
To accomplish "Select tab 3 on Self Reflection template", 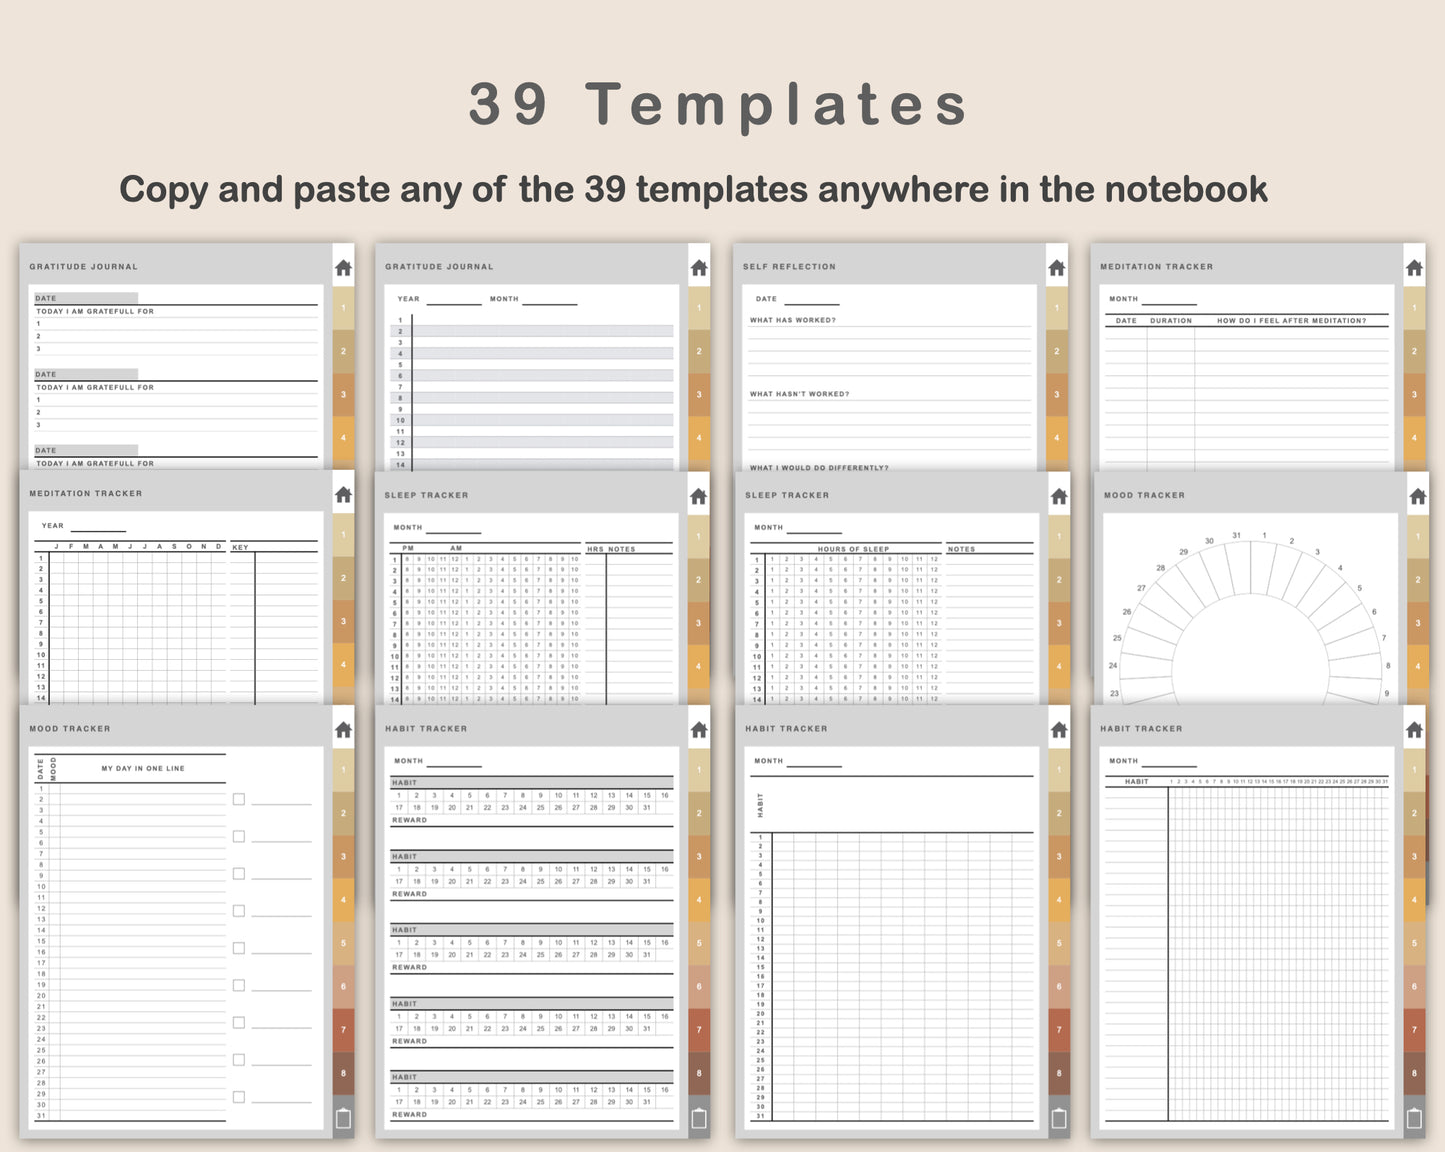I will coord(1056,394).
